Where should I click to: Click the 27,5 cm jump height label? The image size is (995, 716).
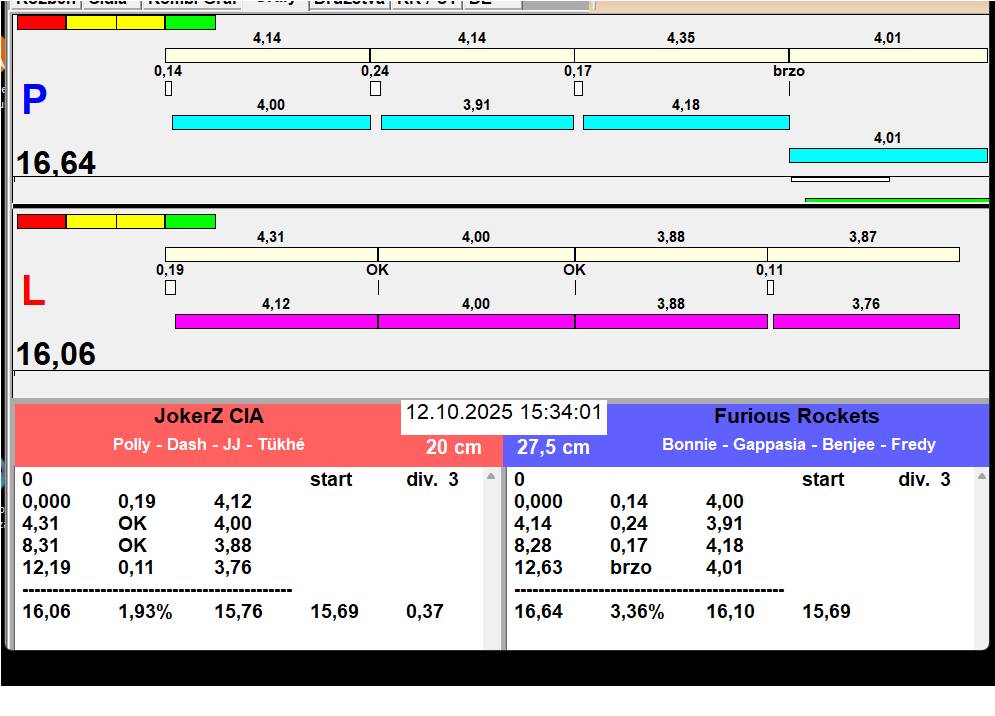click(553, 447)
